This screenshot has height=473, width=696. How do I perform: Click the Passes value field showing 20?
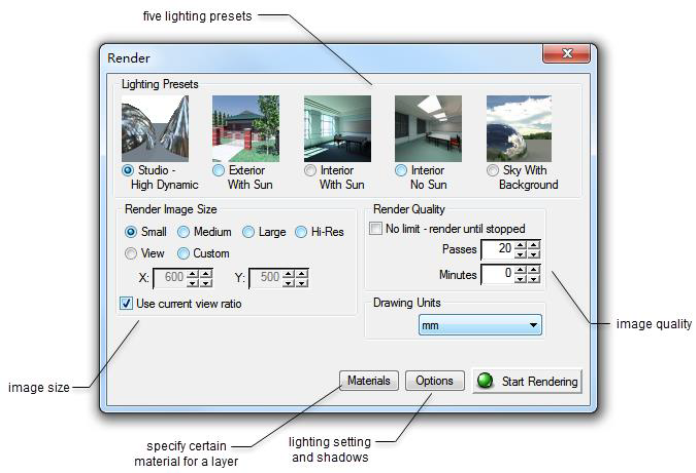point(498,249)
